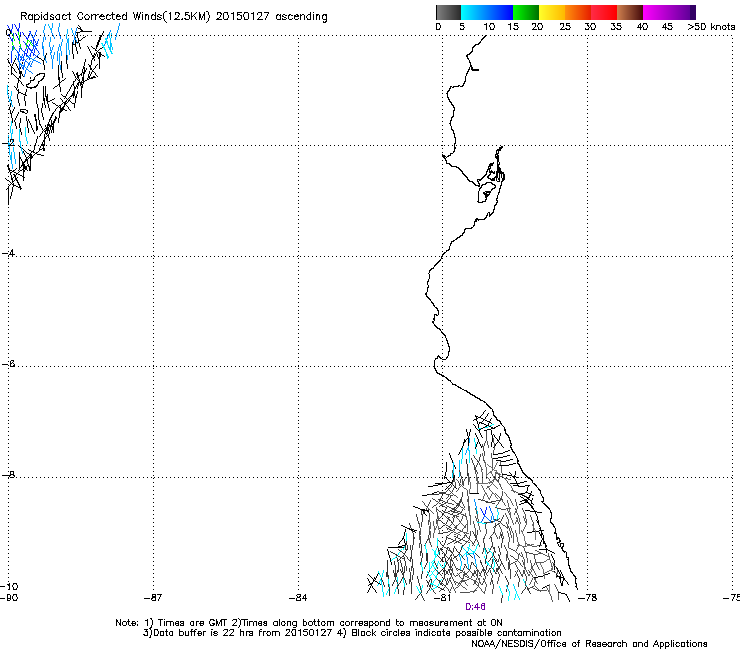This screenshot has width=740, height=650.
Task: Click the orange 25–30 knots color segment
Action: click(x=578, y=12)
